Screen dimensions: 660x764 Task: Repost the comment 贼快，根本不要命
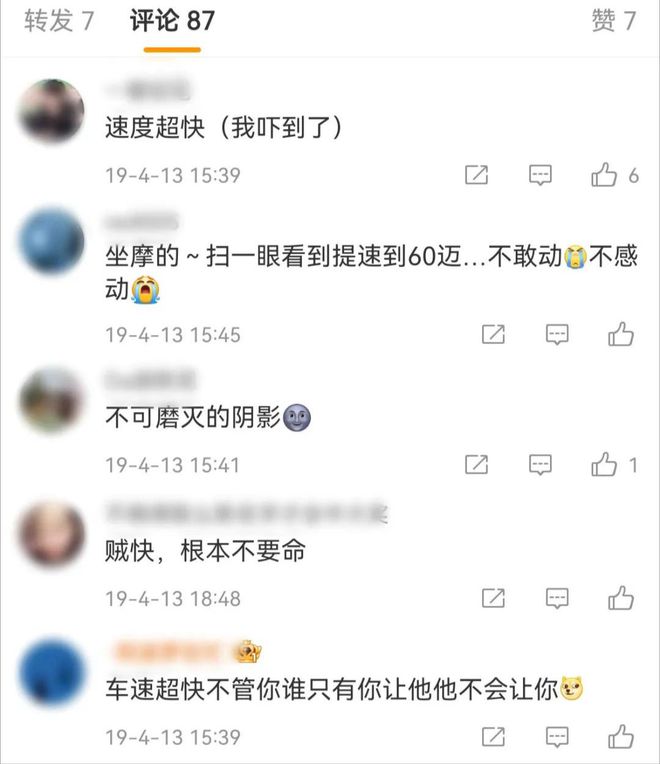tap(493, 598)
